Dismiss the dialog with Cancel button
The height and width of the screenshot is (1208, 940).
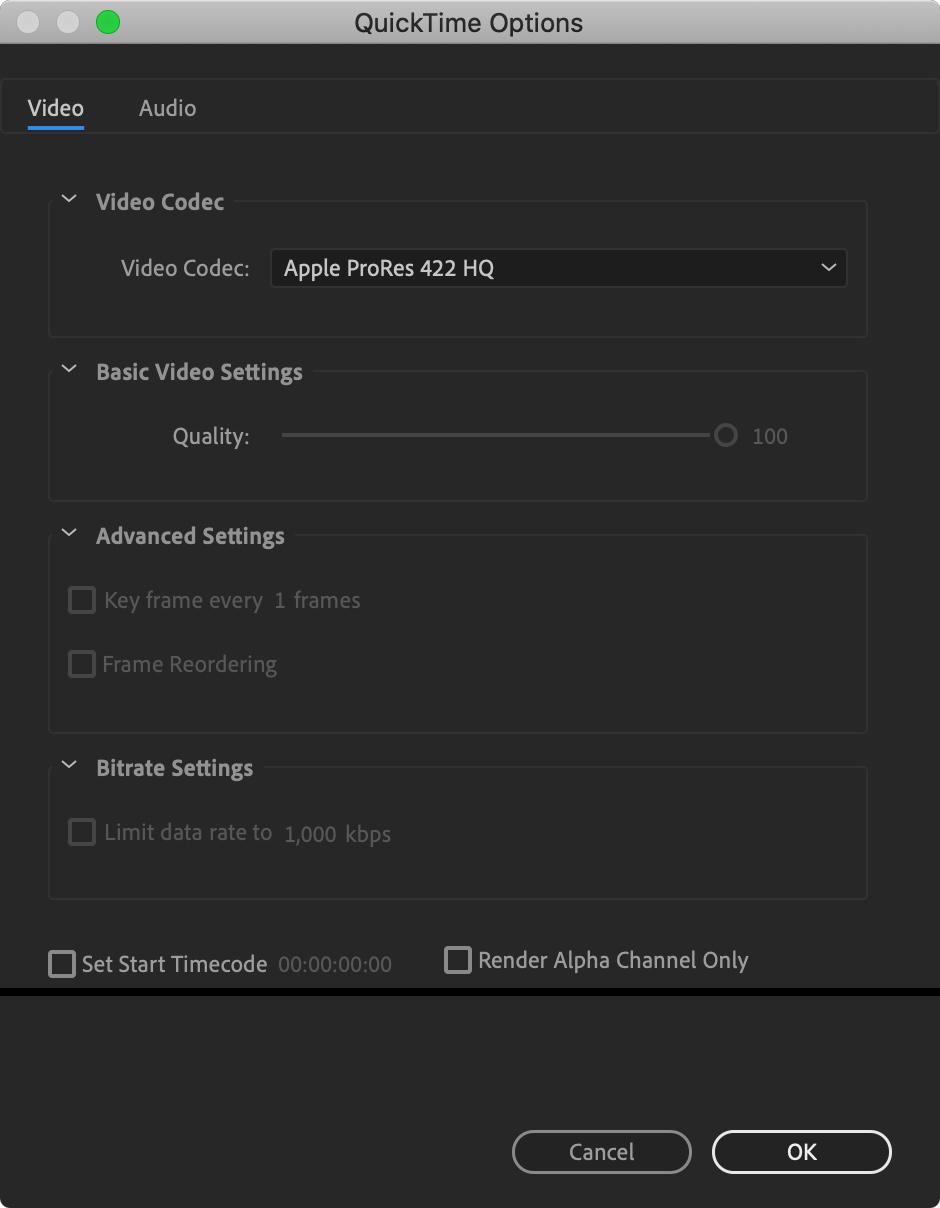pos(601,1152)
